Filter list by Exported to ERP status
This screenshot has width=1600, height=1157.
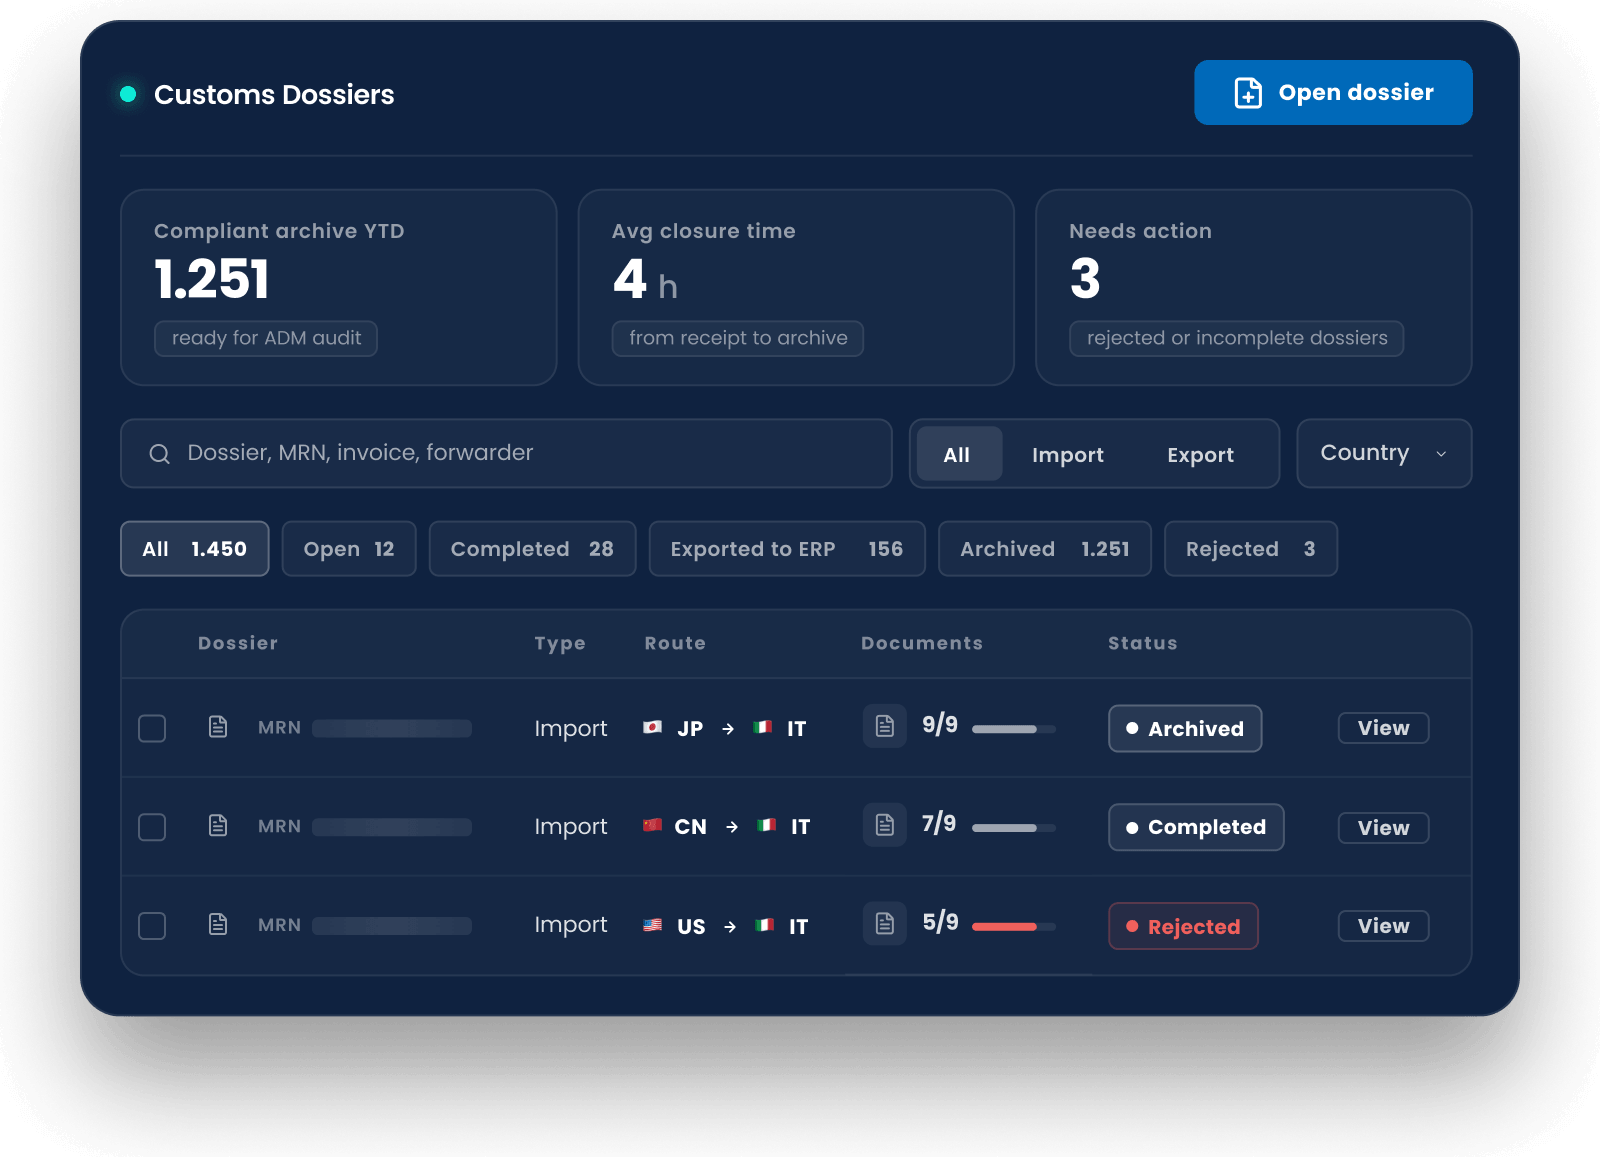pos(787,549)
